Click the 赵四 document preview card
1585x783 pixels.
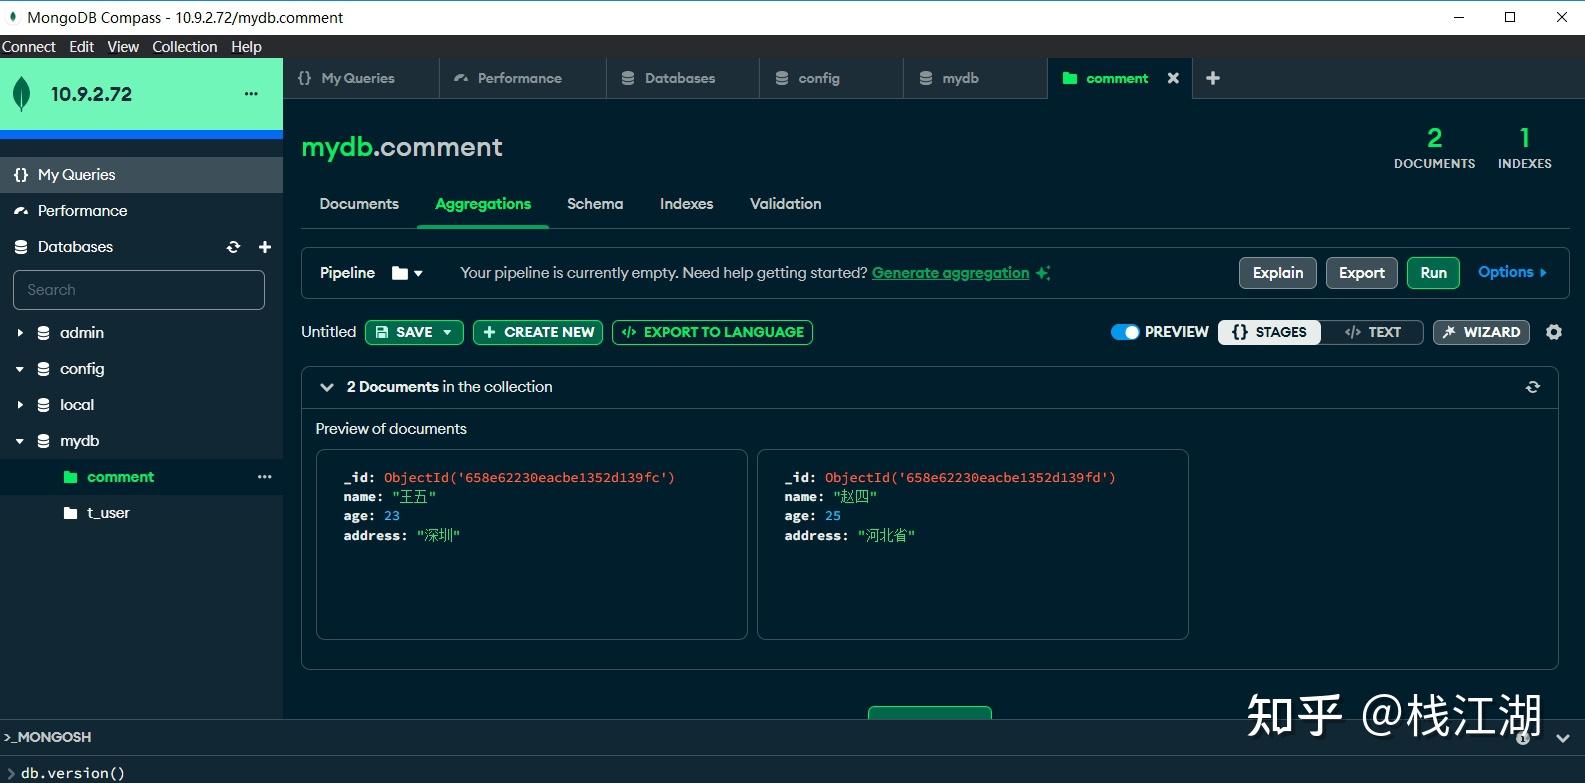tap(973, 544)
